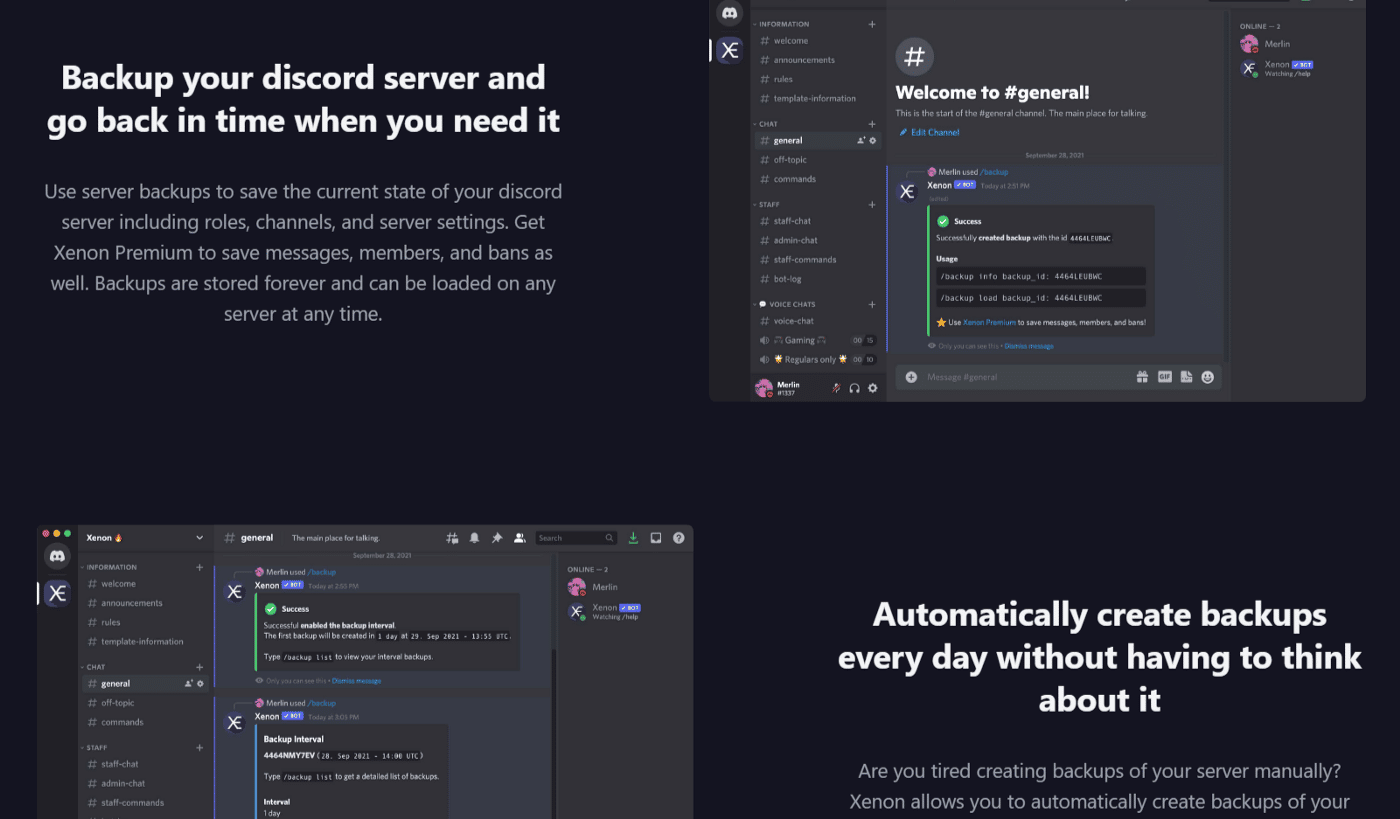Open Xenon server dropdown in lower screenshot
The width and height of the screenshot is (1400, 819).
[200, 538]
